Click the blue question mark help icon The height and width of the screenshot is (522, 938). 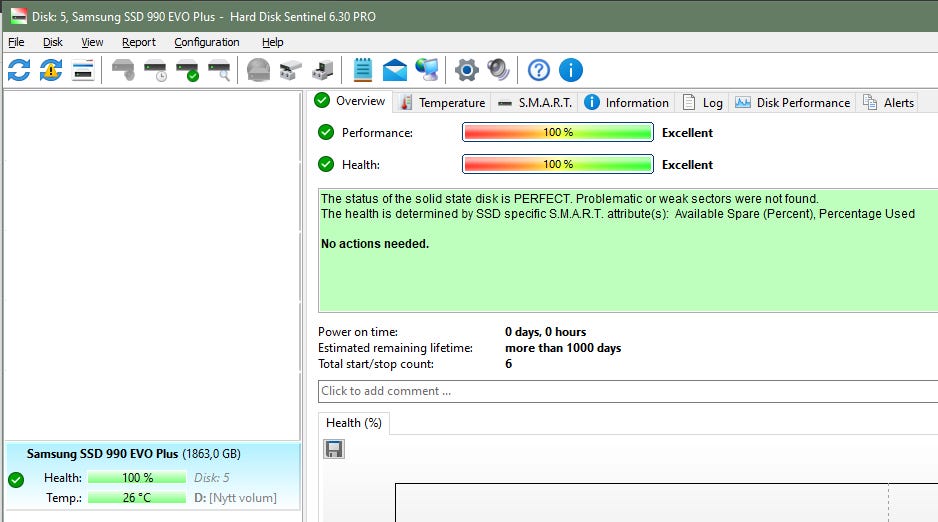(x=538, y=70)
